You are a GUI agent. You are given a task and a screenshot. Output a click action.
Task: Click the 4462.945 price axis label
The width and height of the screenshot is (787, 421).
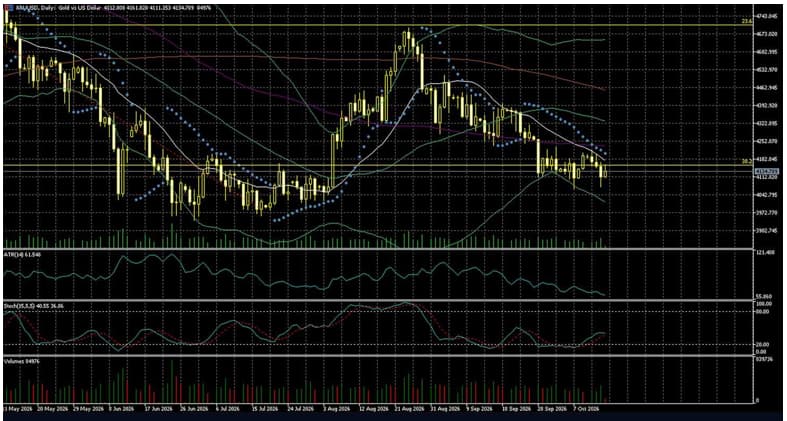(767, 88)
